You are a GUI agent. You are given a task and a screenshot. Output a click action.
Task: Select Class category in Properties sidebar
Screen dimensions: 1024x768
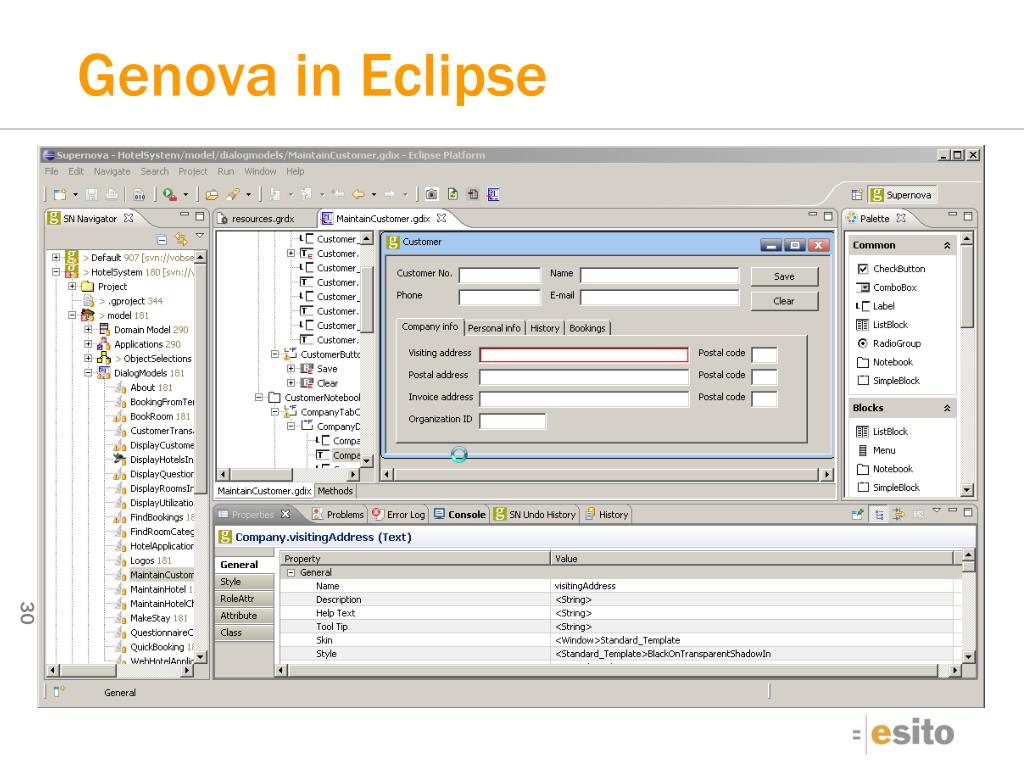coord(244,633)
